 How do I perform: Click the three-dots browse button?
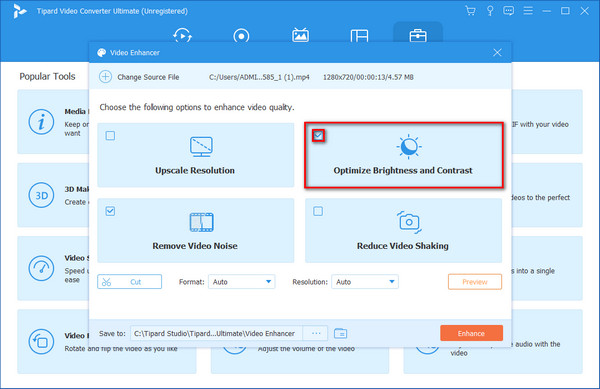tap(316, 333)
